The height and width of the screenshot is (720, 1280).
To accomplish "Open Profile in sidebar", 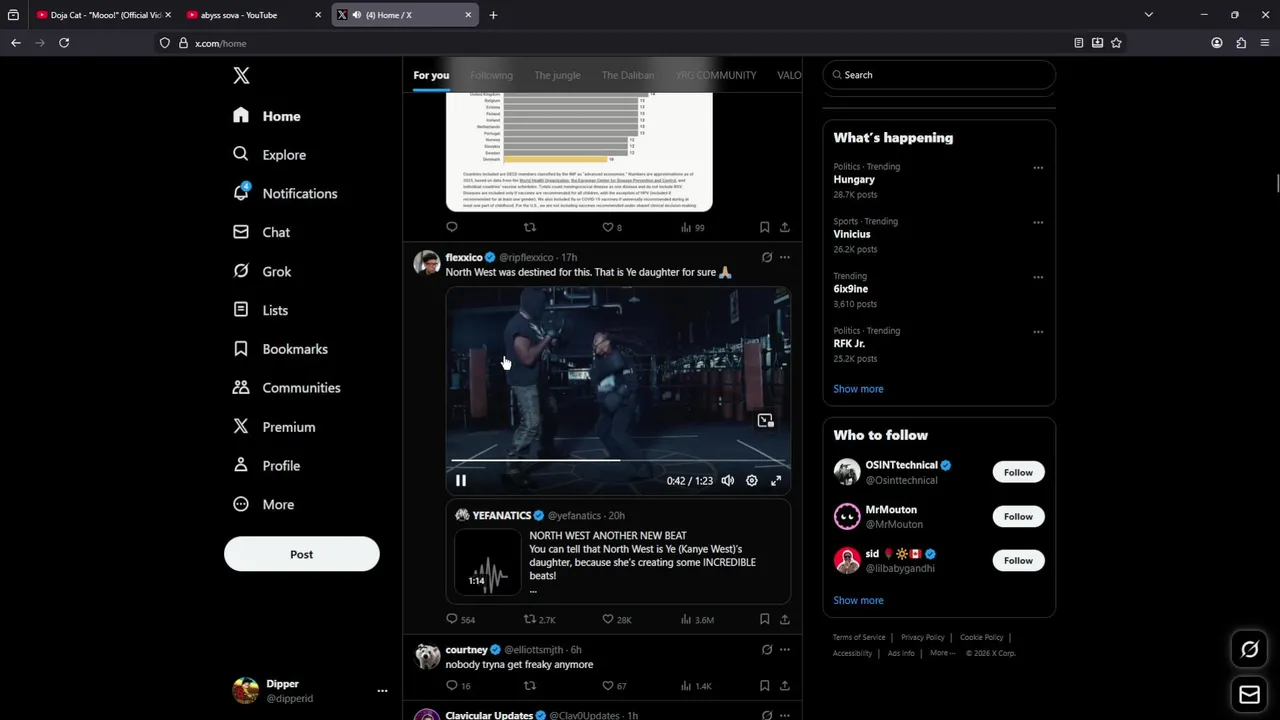I will (266, 466).
